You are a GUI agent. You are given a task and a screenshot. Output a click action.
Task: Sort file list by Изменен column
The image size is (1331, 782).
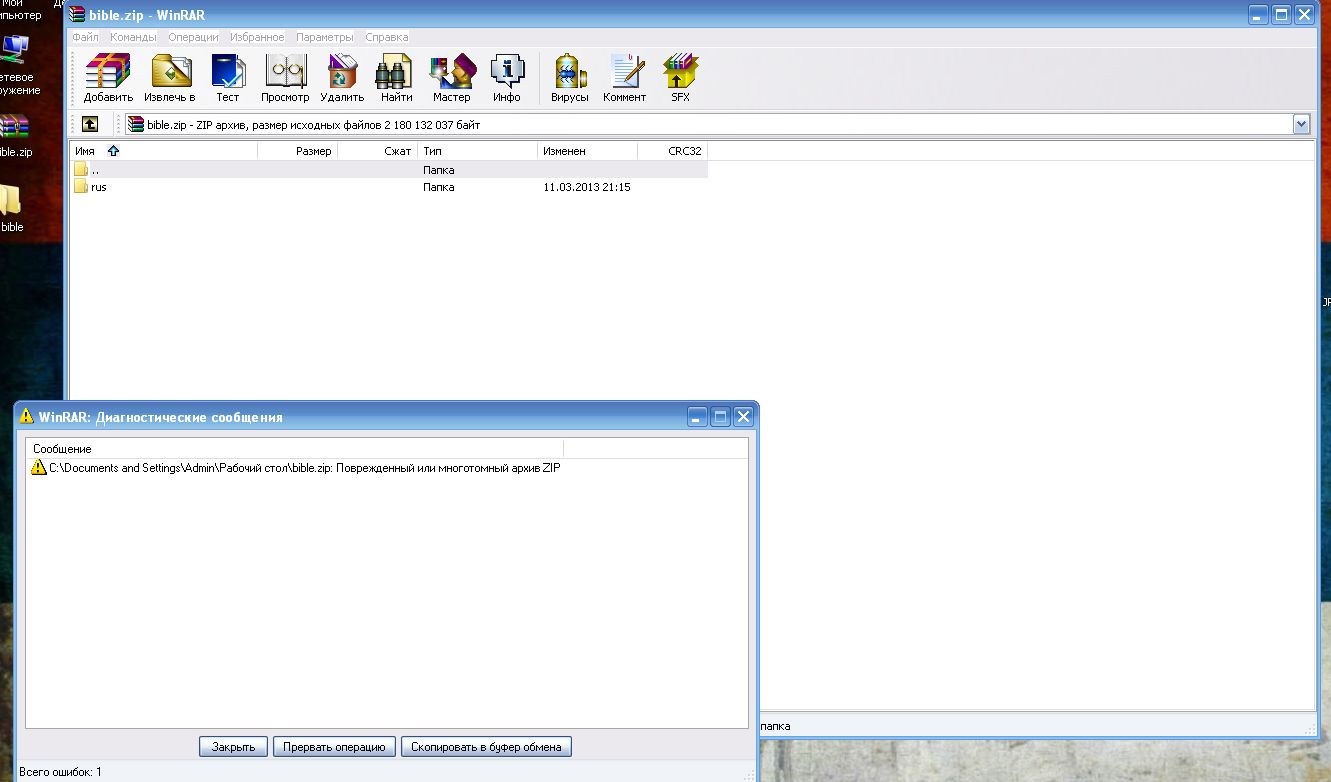point(588,151)
